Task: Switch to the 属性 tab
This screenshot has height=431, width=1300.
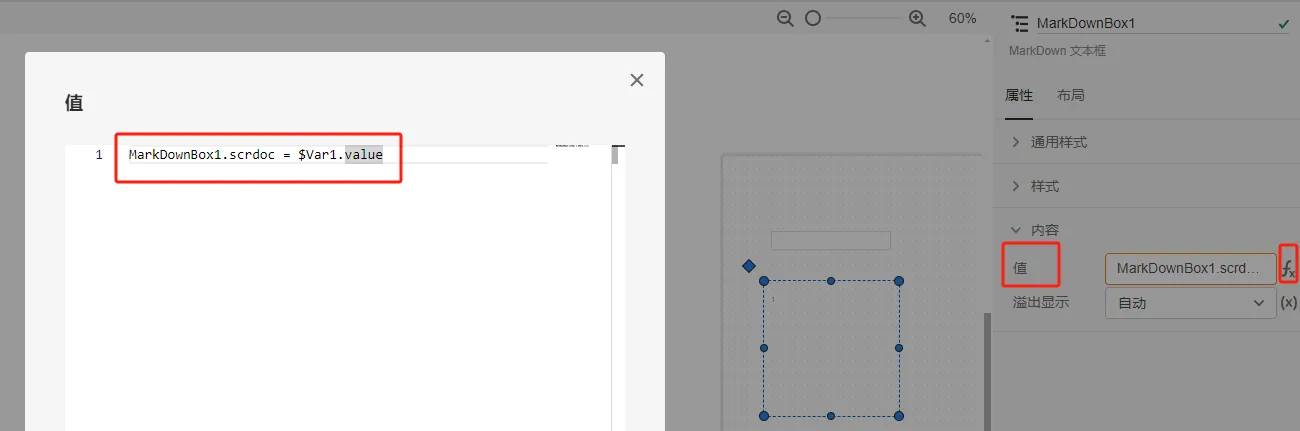Action: [x=1019, y=95]
